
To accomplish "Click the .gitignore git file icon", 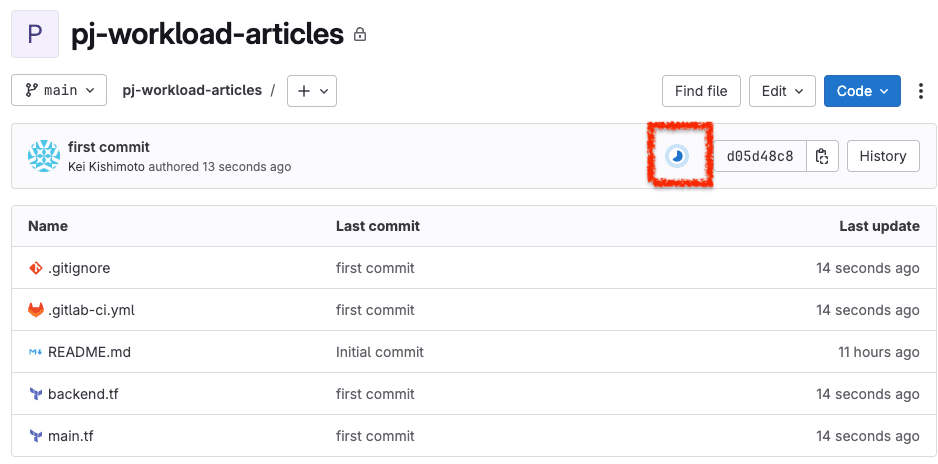I will [36, 268].
